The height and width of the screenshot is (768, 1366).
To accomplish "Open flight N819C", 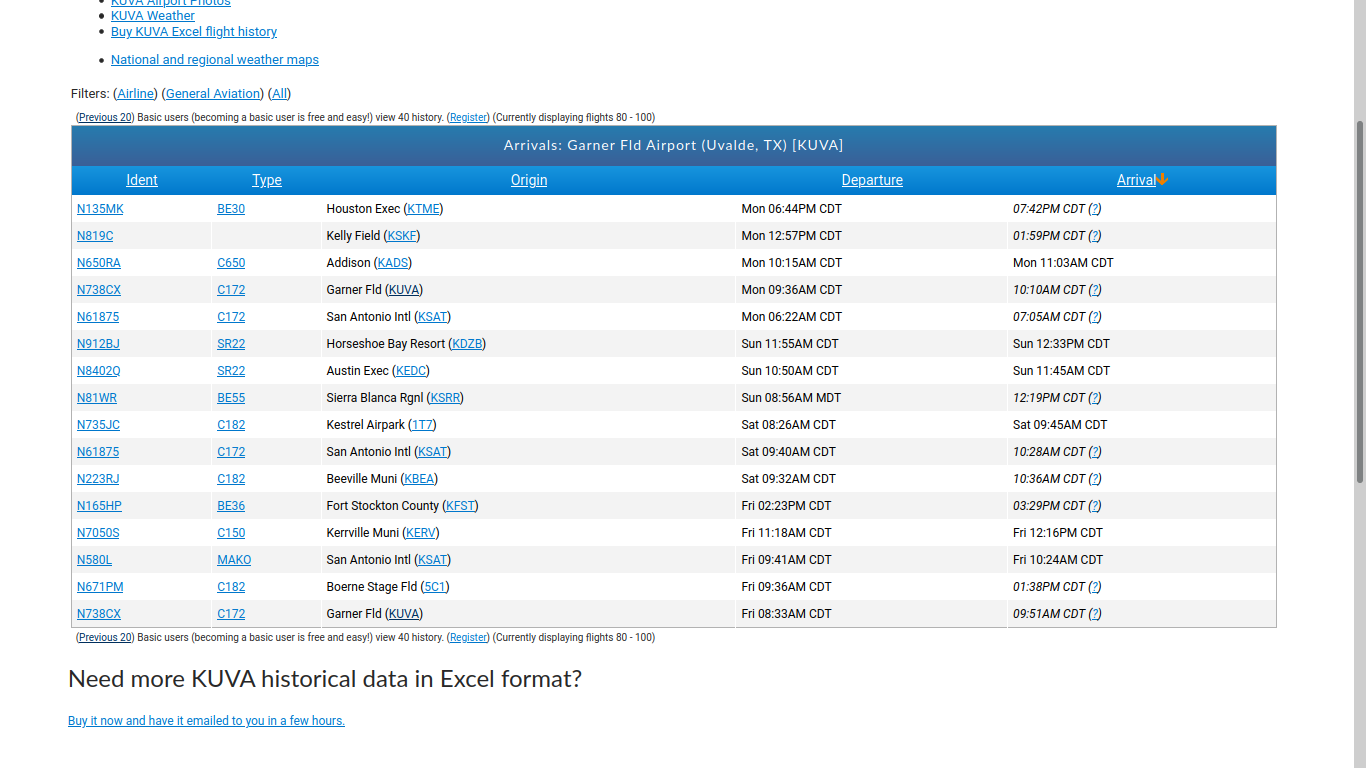I will pyautogui.click(x=95, y=236).
